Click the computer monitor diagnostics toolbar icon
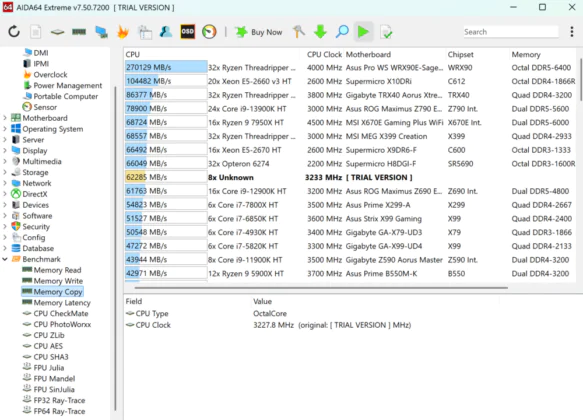The image size is (583, 420). 101,32
